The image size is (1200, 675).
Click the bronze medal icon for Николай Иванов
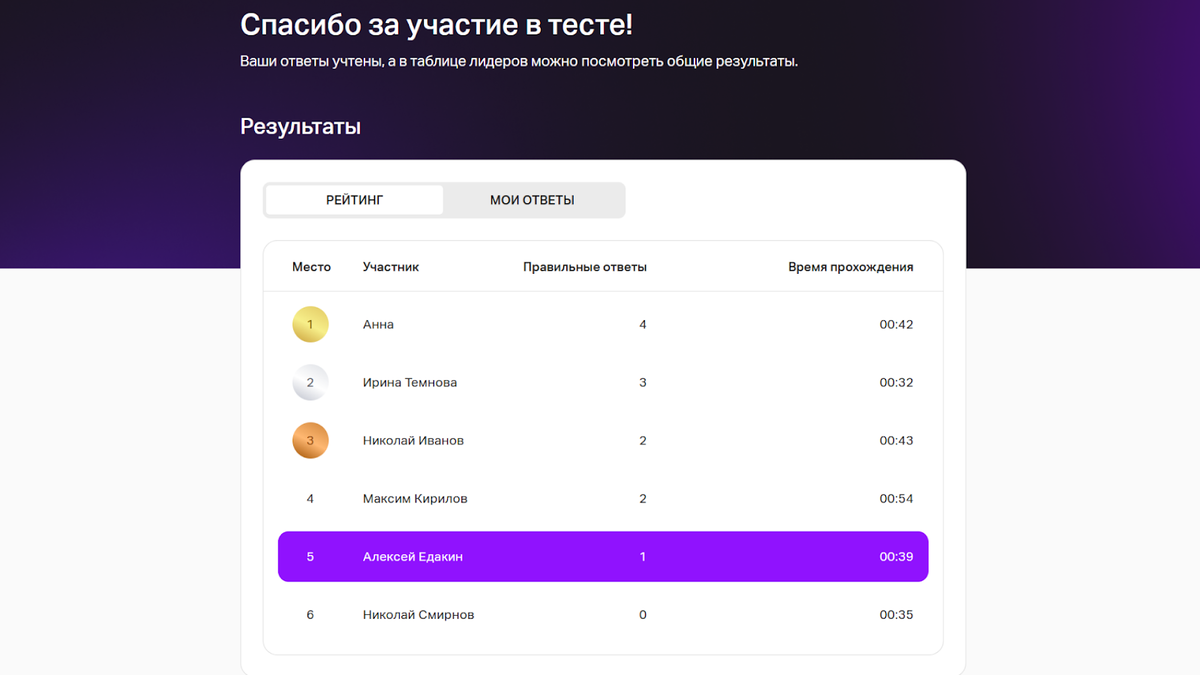point(310,440)
